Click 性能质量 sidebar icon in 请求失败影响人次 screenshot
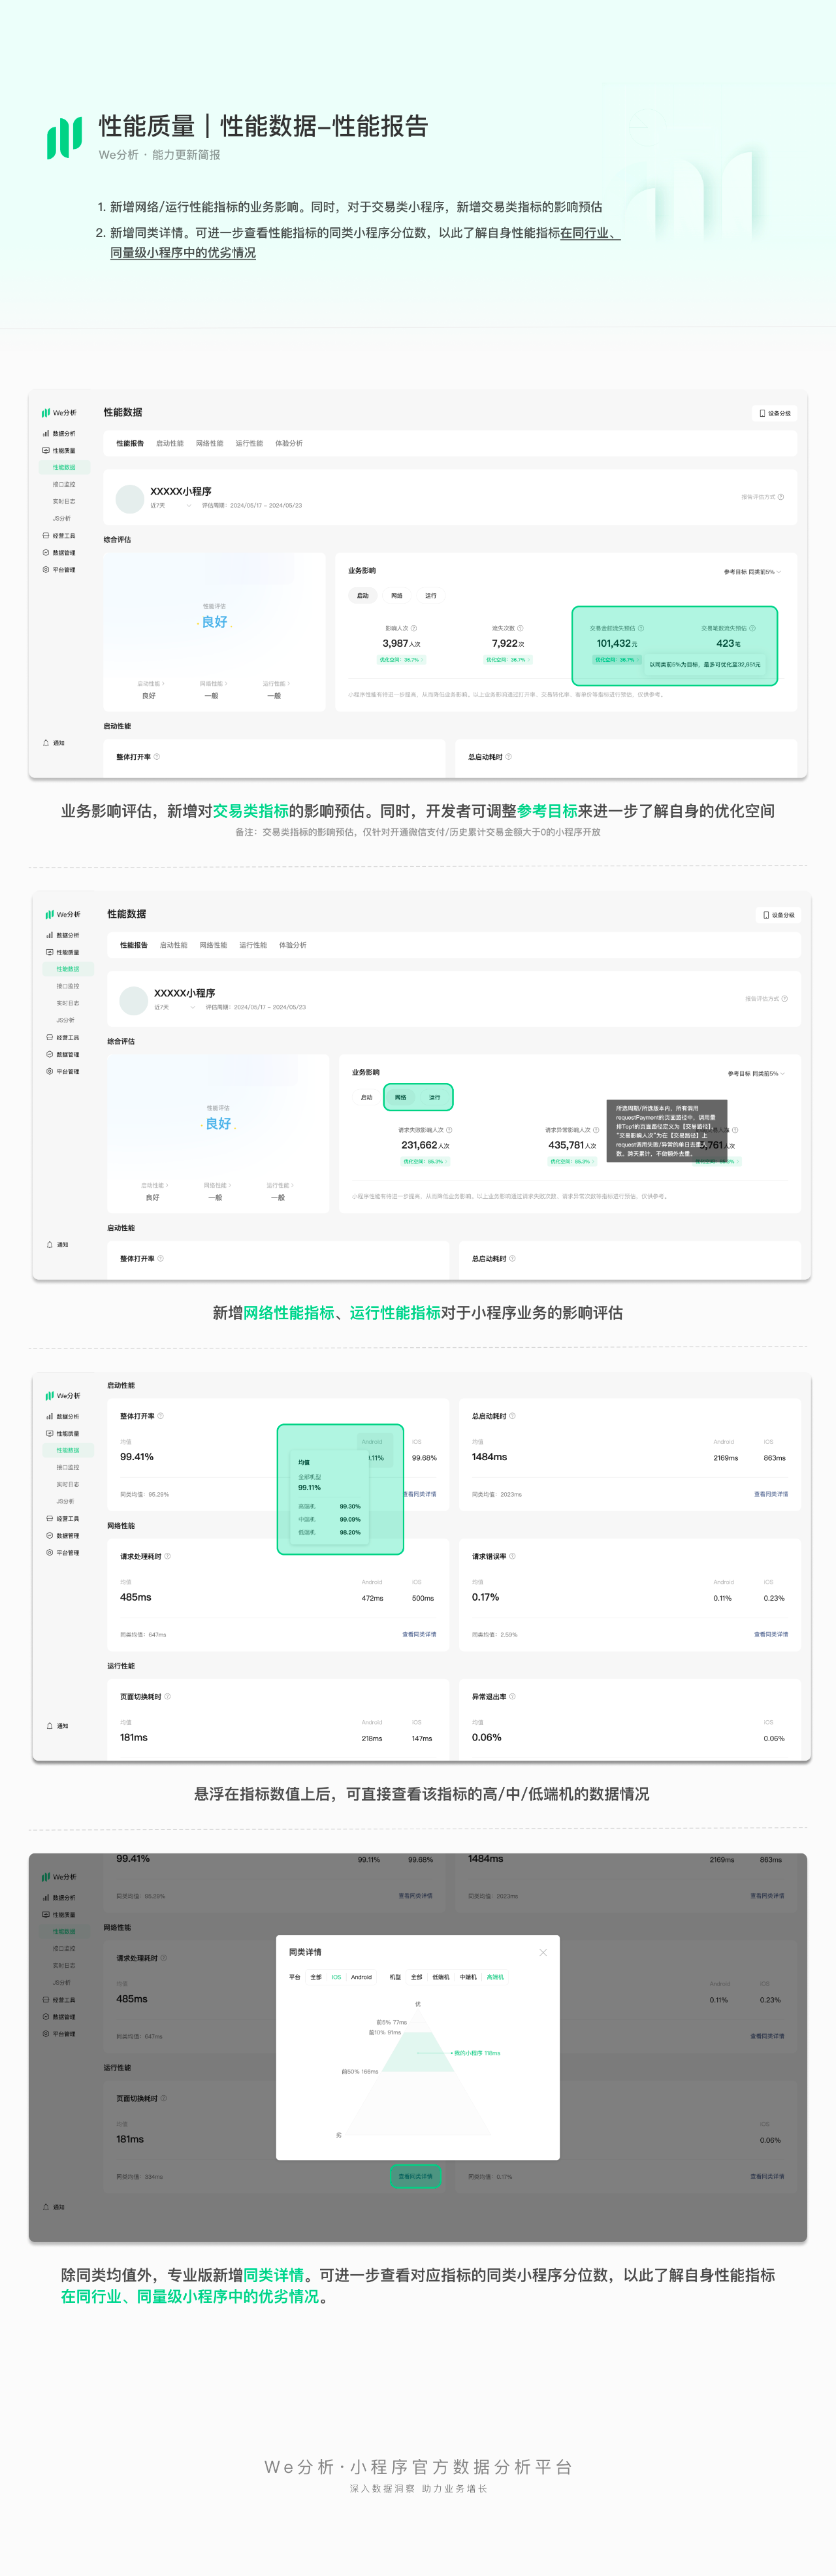This screenshot has width=836, height=2576. (50, 952)
